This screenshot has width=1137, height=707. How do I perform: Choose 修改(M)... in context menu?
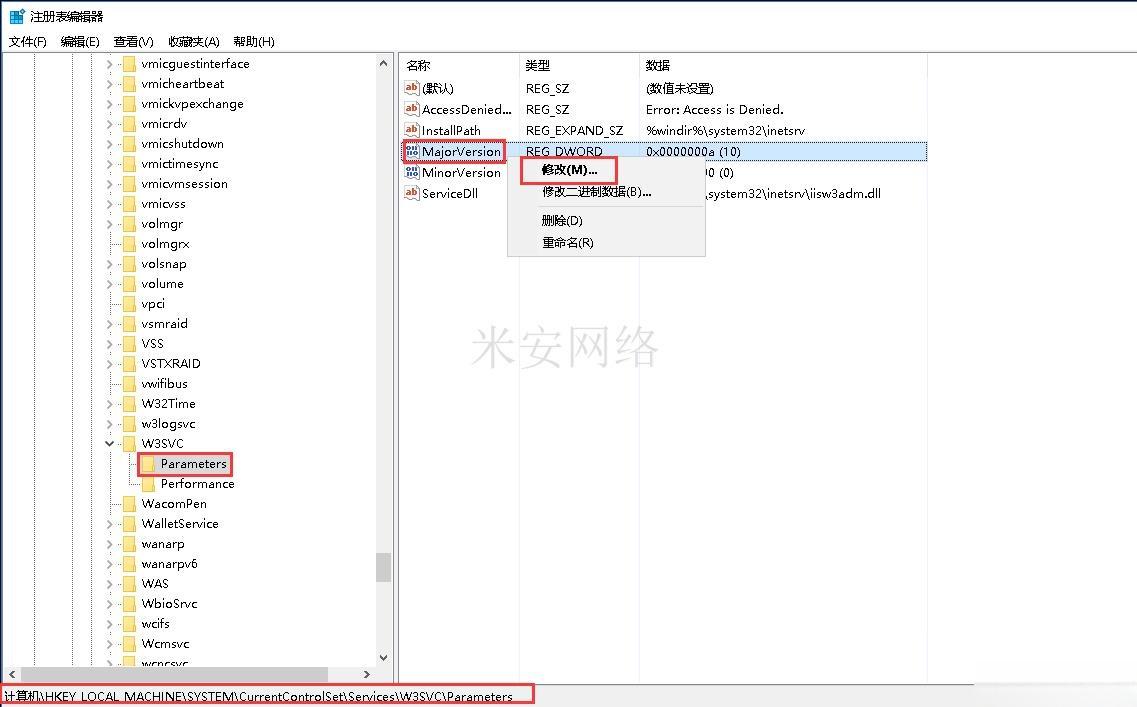[570, 170]
